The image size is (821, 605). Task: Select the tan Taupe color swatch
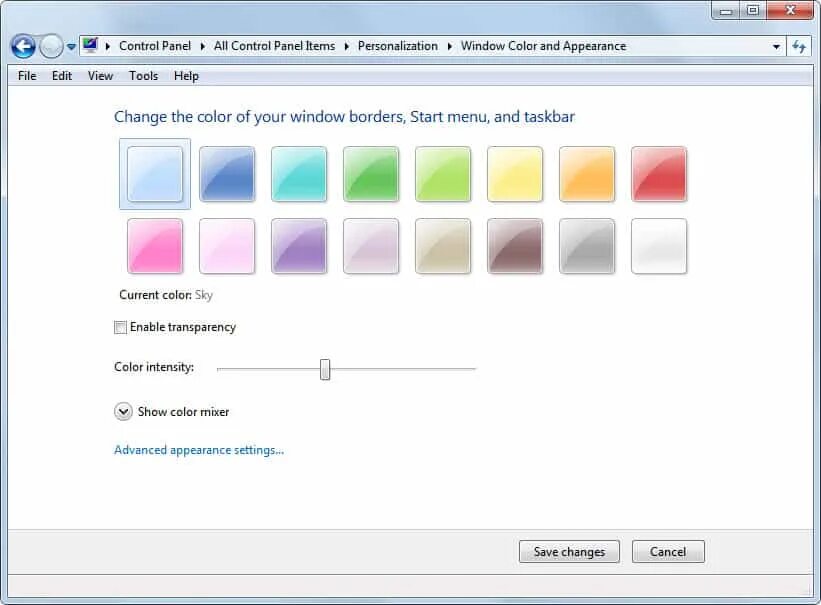pyautogui.click(x=443, y=246)
